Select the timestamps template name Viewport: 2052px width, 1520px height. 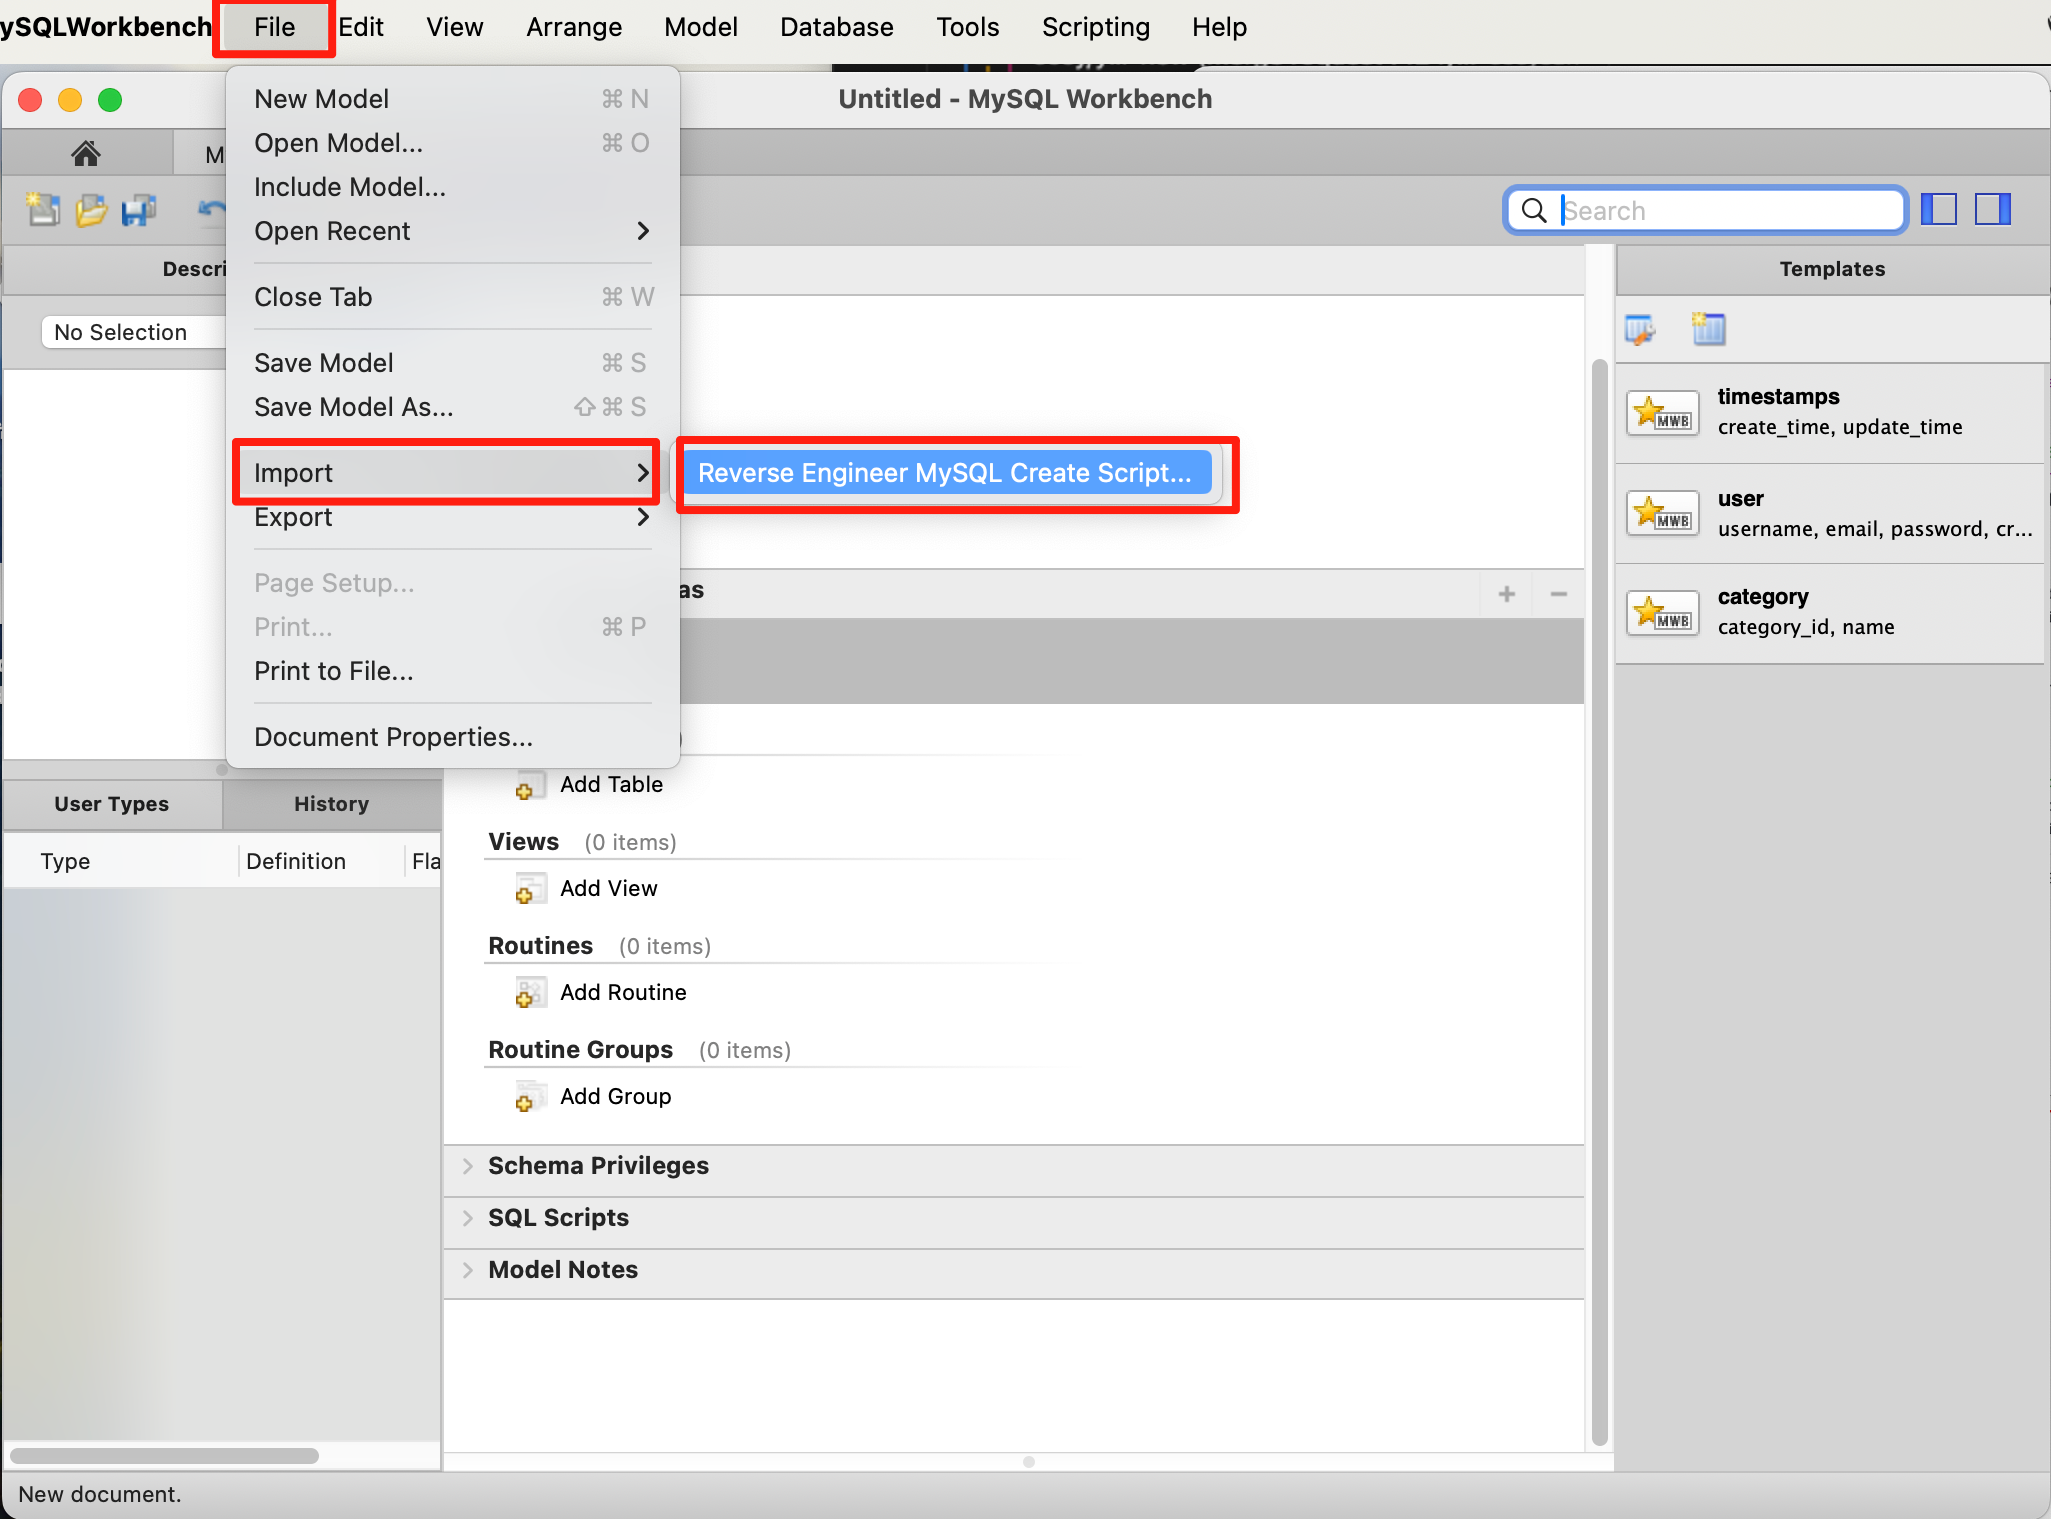(1778, 397)
